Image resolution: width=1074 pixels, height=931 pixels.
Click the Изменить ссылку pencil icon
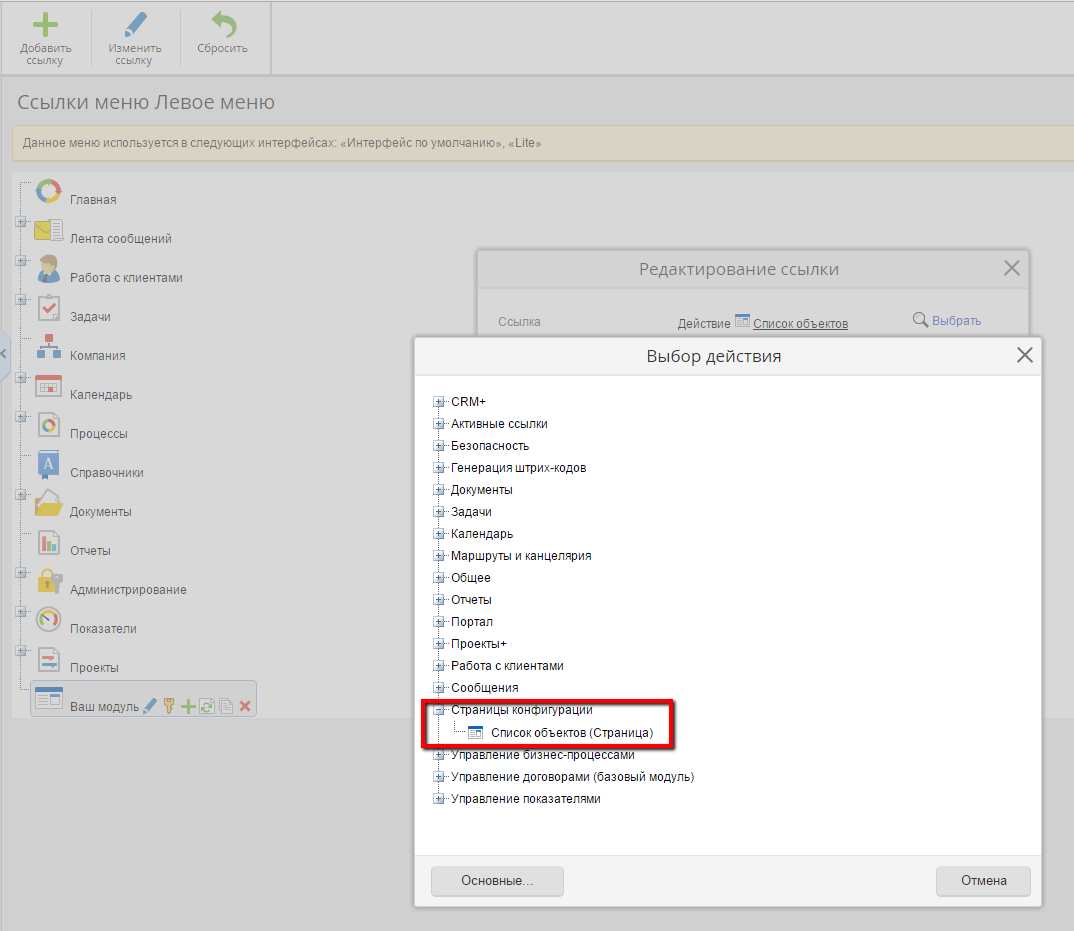(x=133, y=26)
